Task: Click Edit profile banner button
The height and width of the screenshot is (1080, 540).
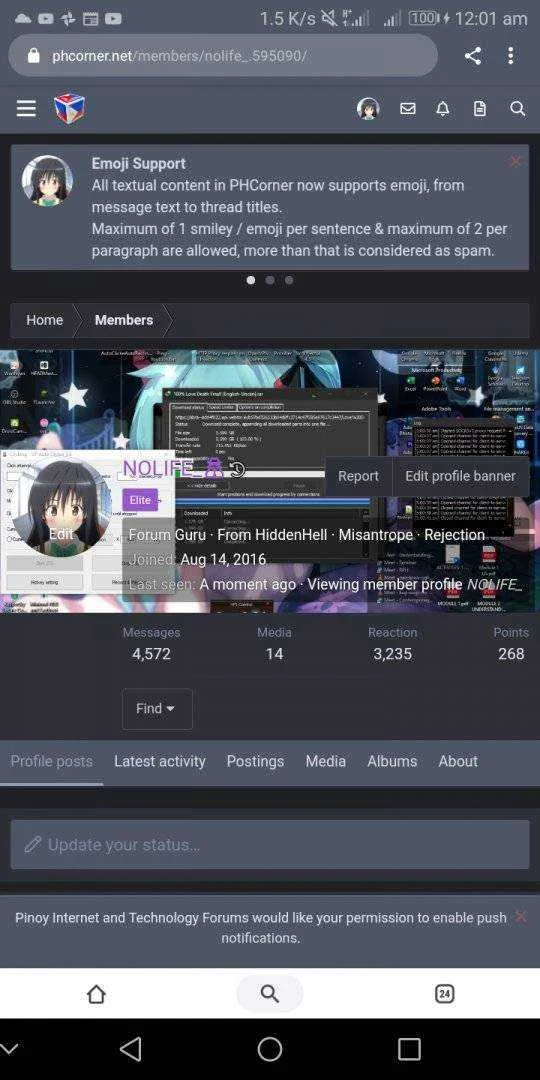Action: 460,476
